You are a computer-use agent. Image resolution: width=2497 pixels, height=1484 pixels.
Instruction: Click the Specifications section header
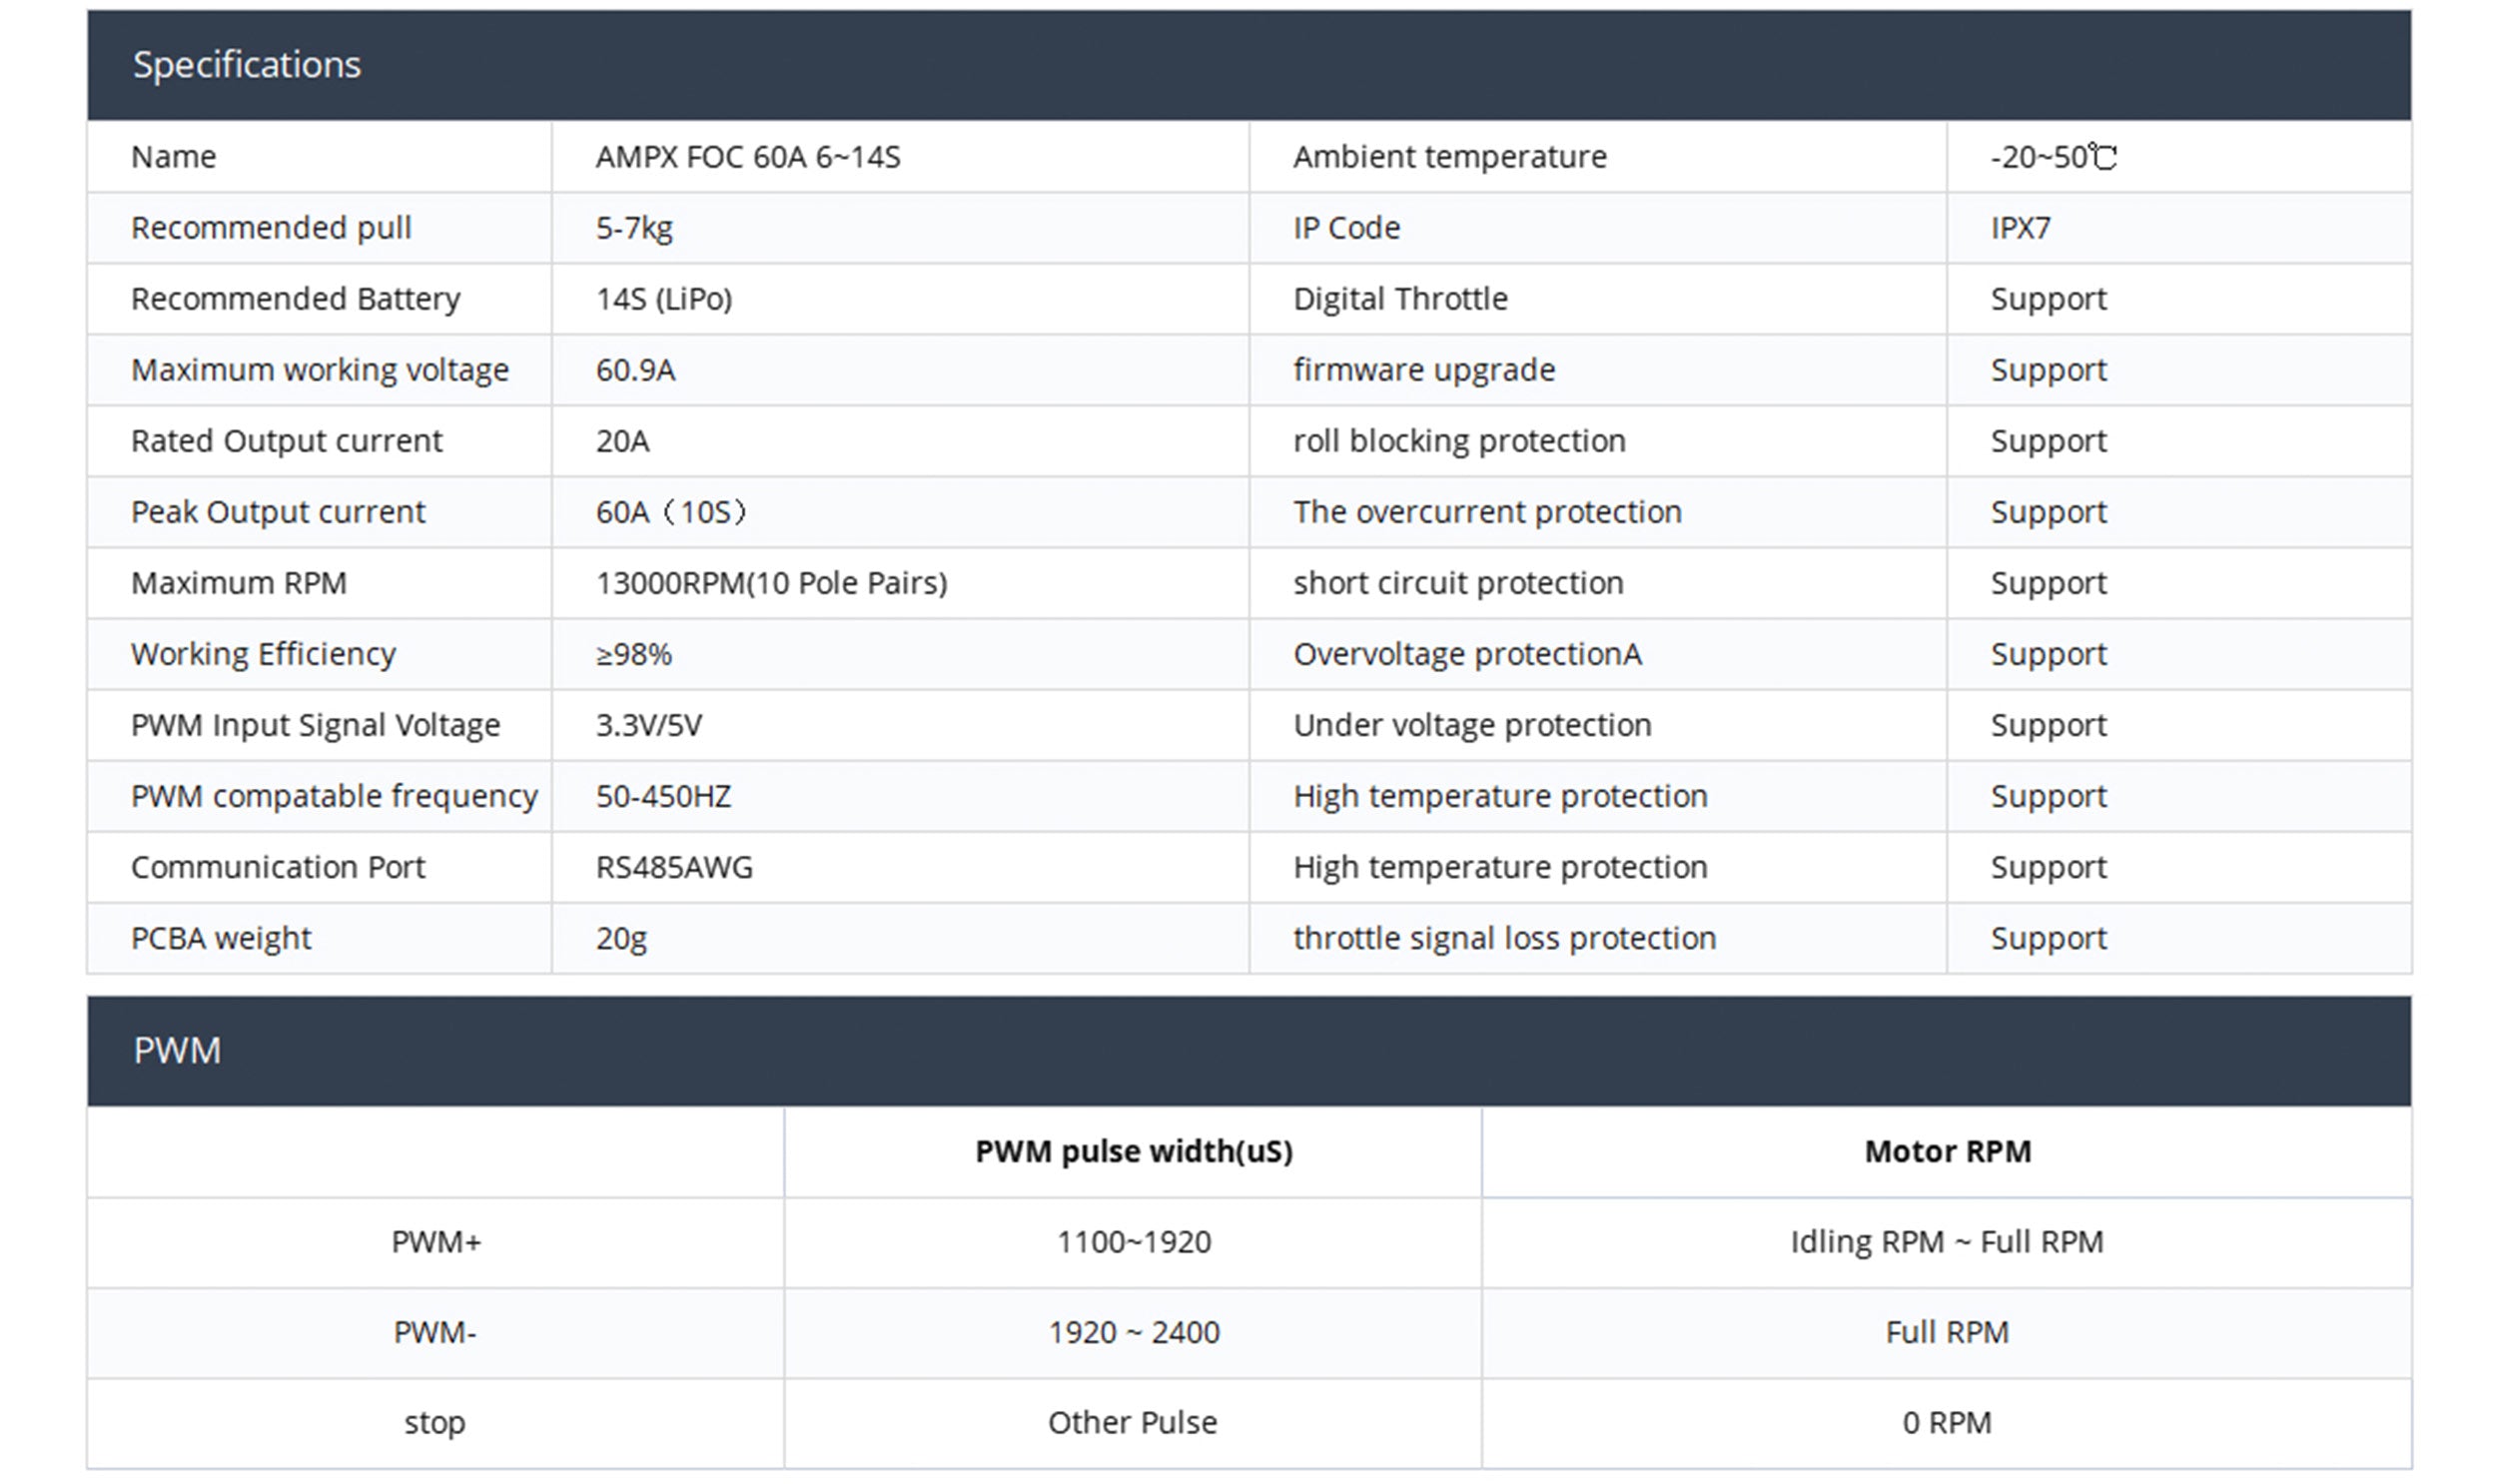[246, 65]
